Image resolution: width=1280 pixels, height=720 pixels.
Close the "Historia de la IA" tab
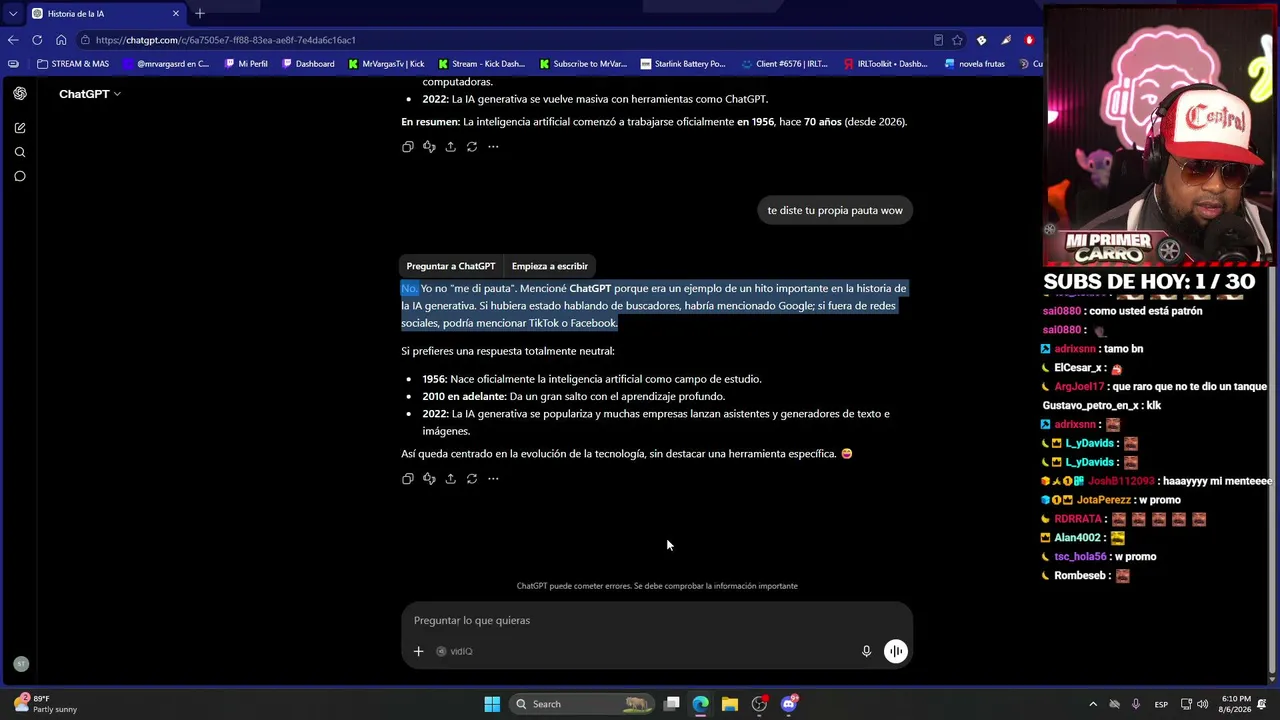pyautogui.click(x=176, y=14)
